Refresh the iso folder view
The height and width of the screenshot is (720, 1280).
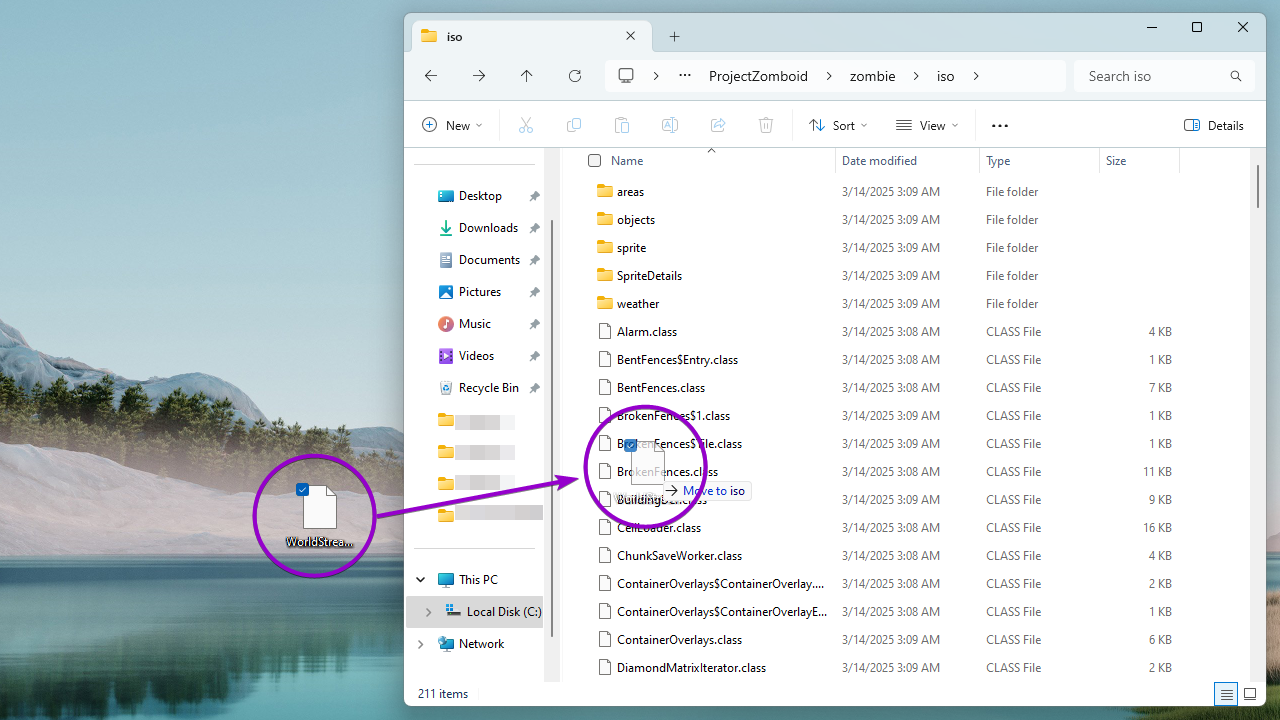point(574,75)
